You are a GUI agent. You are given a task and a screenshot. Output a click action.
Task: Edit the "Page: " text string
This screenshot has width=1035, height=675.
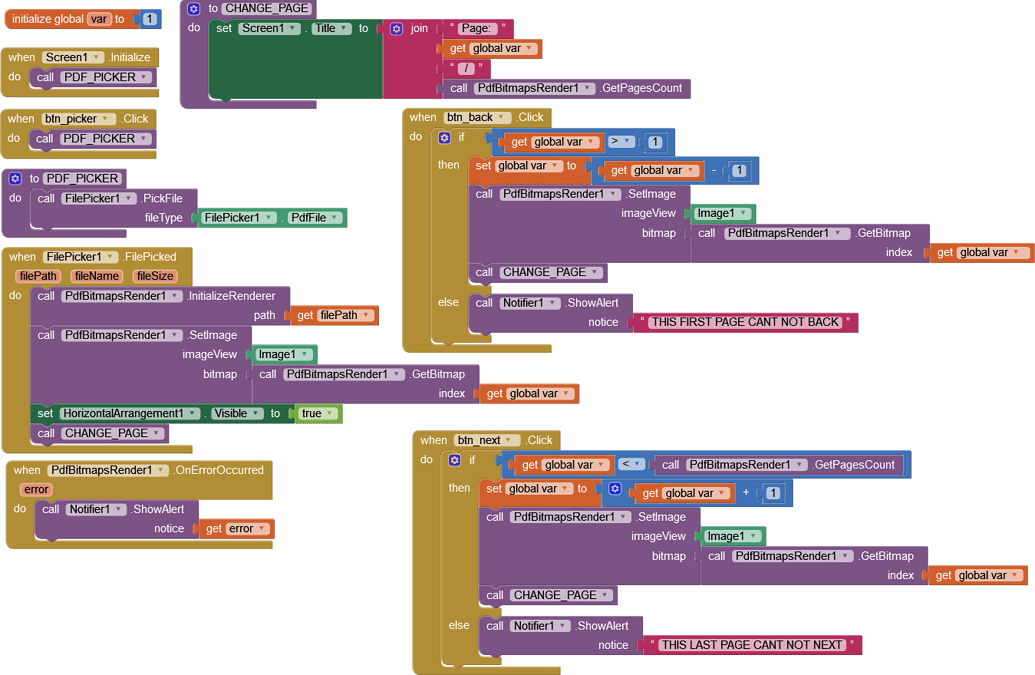[479, 28]
